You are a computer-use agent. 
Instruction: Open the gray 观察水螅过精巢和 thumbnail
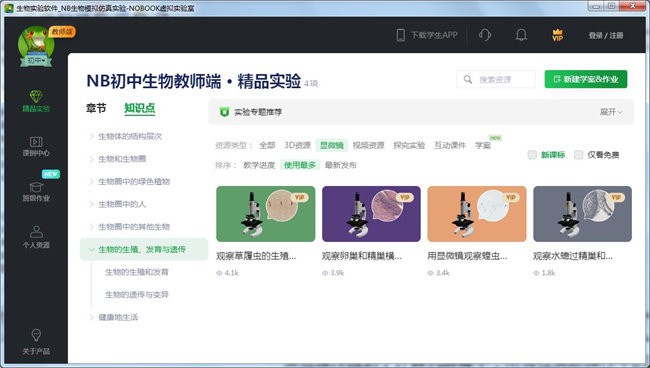click(582, 214)
